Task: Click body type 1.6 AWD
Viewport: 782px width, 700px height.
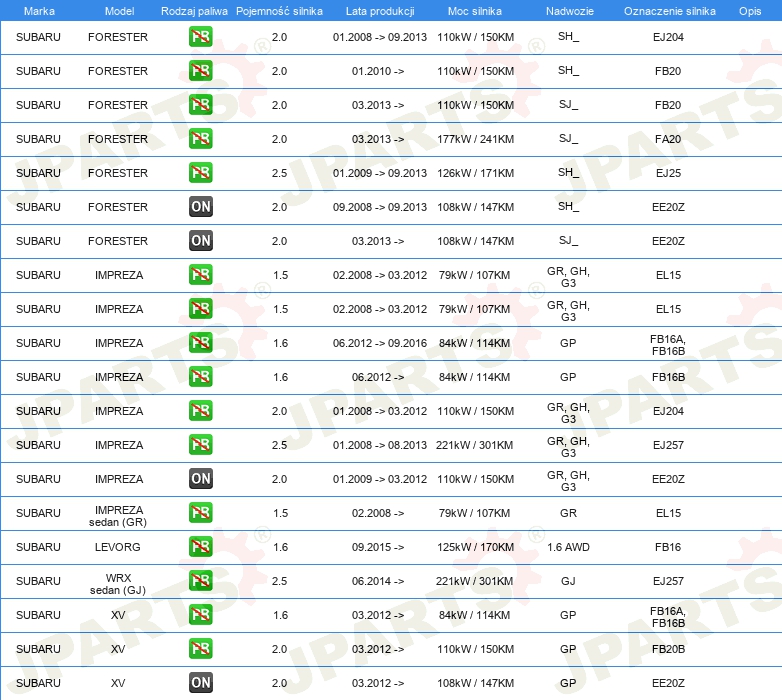Action: (568, 547)
